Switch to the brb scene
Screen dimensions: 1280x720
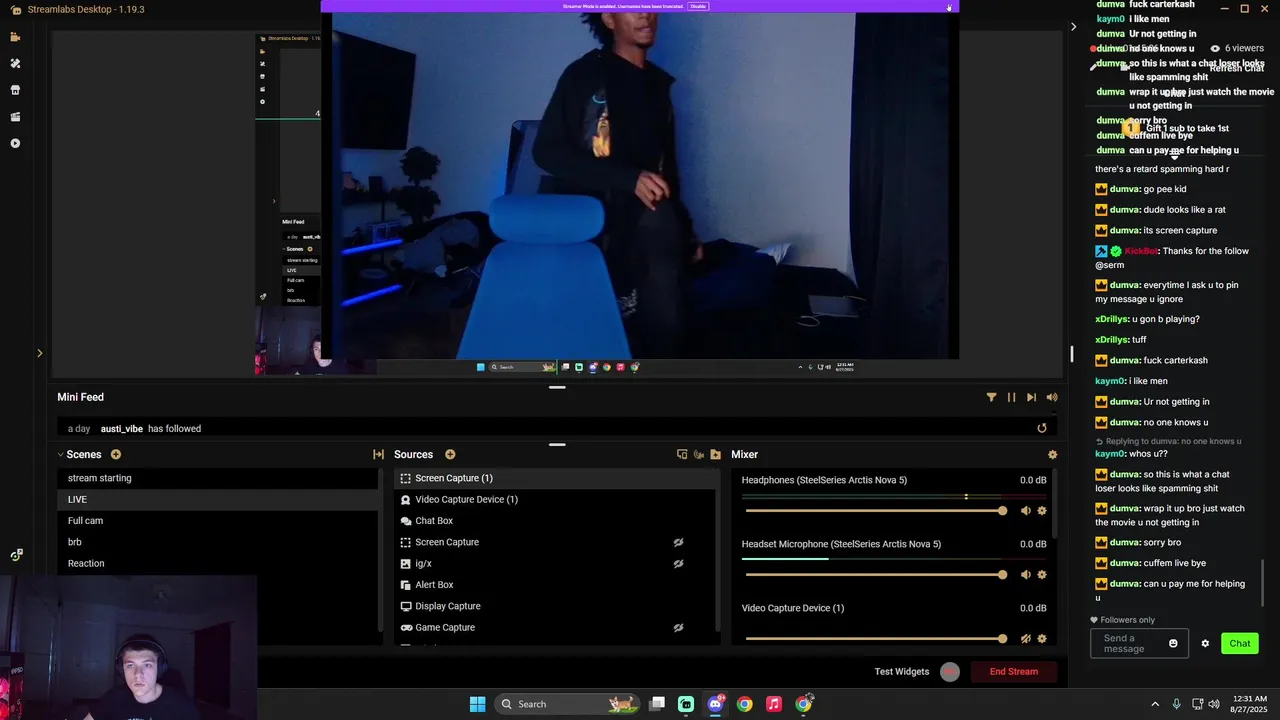click(218, 542)
